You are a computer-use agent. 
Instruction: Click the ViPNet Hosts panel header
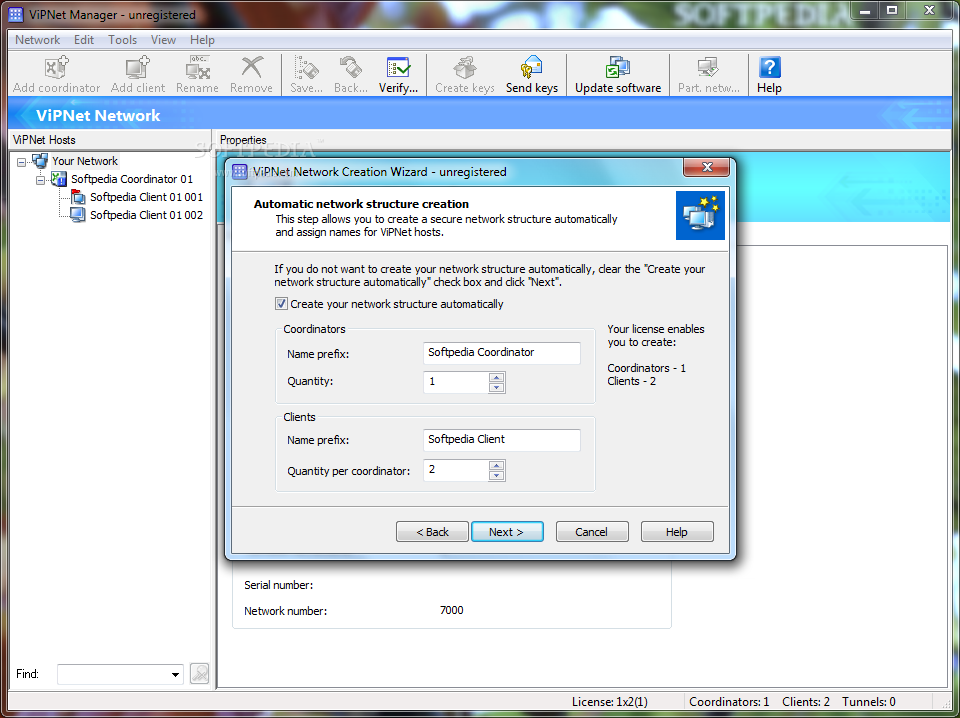(110, 140)
